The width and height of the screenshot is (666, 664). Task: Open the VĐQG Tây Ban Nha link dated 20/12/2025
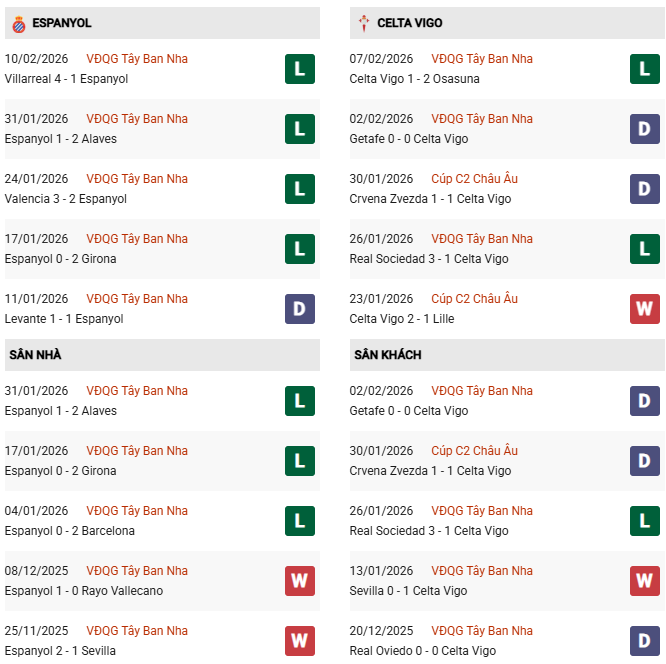tap(482, 631)
